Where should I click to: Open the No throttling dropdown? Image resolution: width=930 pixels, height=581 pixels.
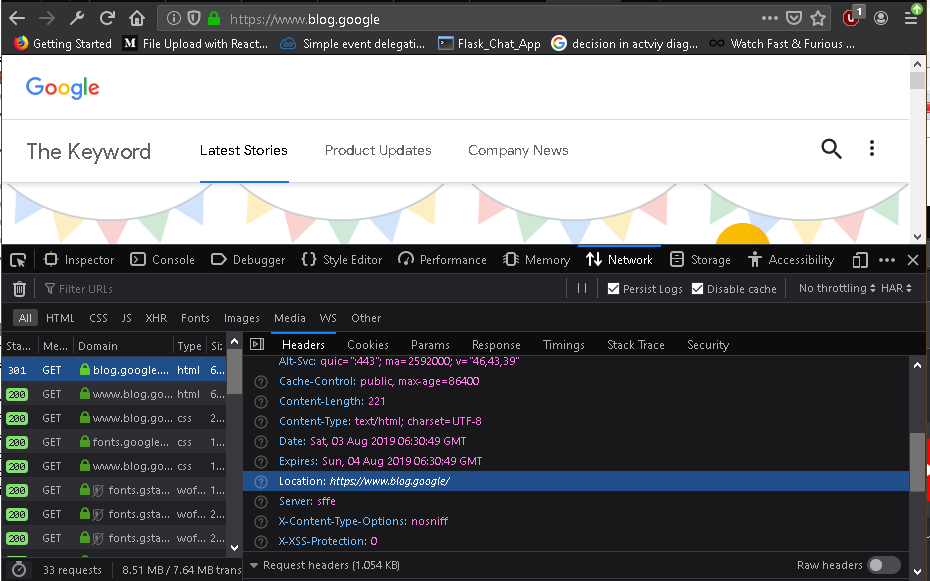pos(837,288)
